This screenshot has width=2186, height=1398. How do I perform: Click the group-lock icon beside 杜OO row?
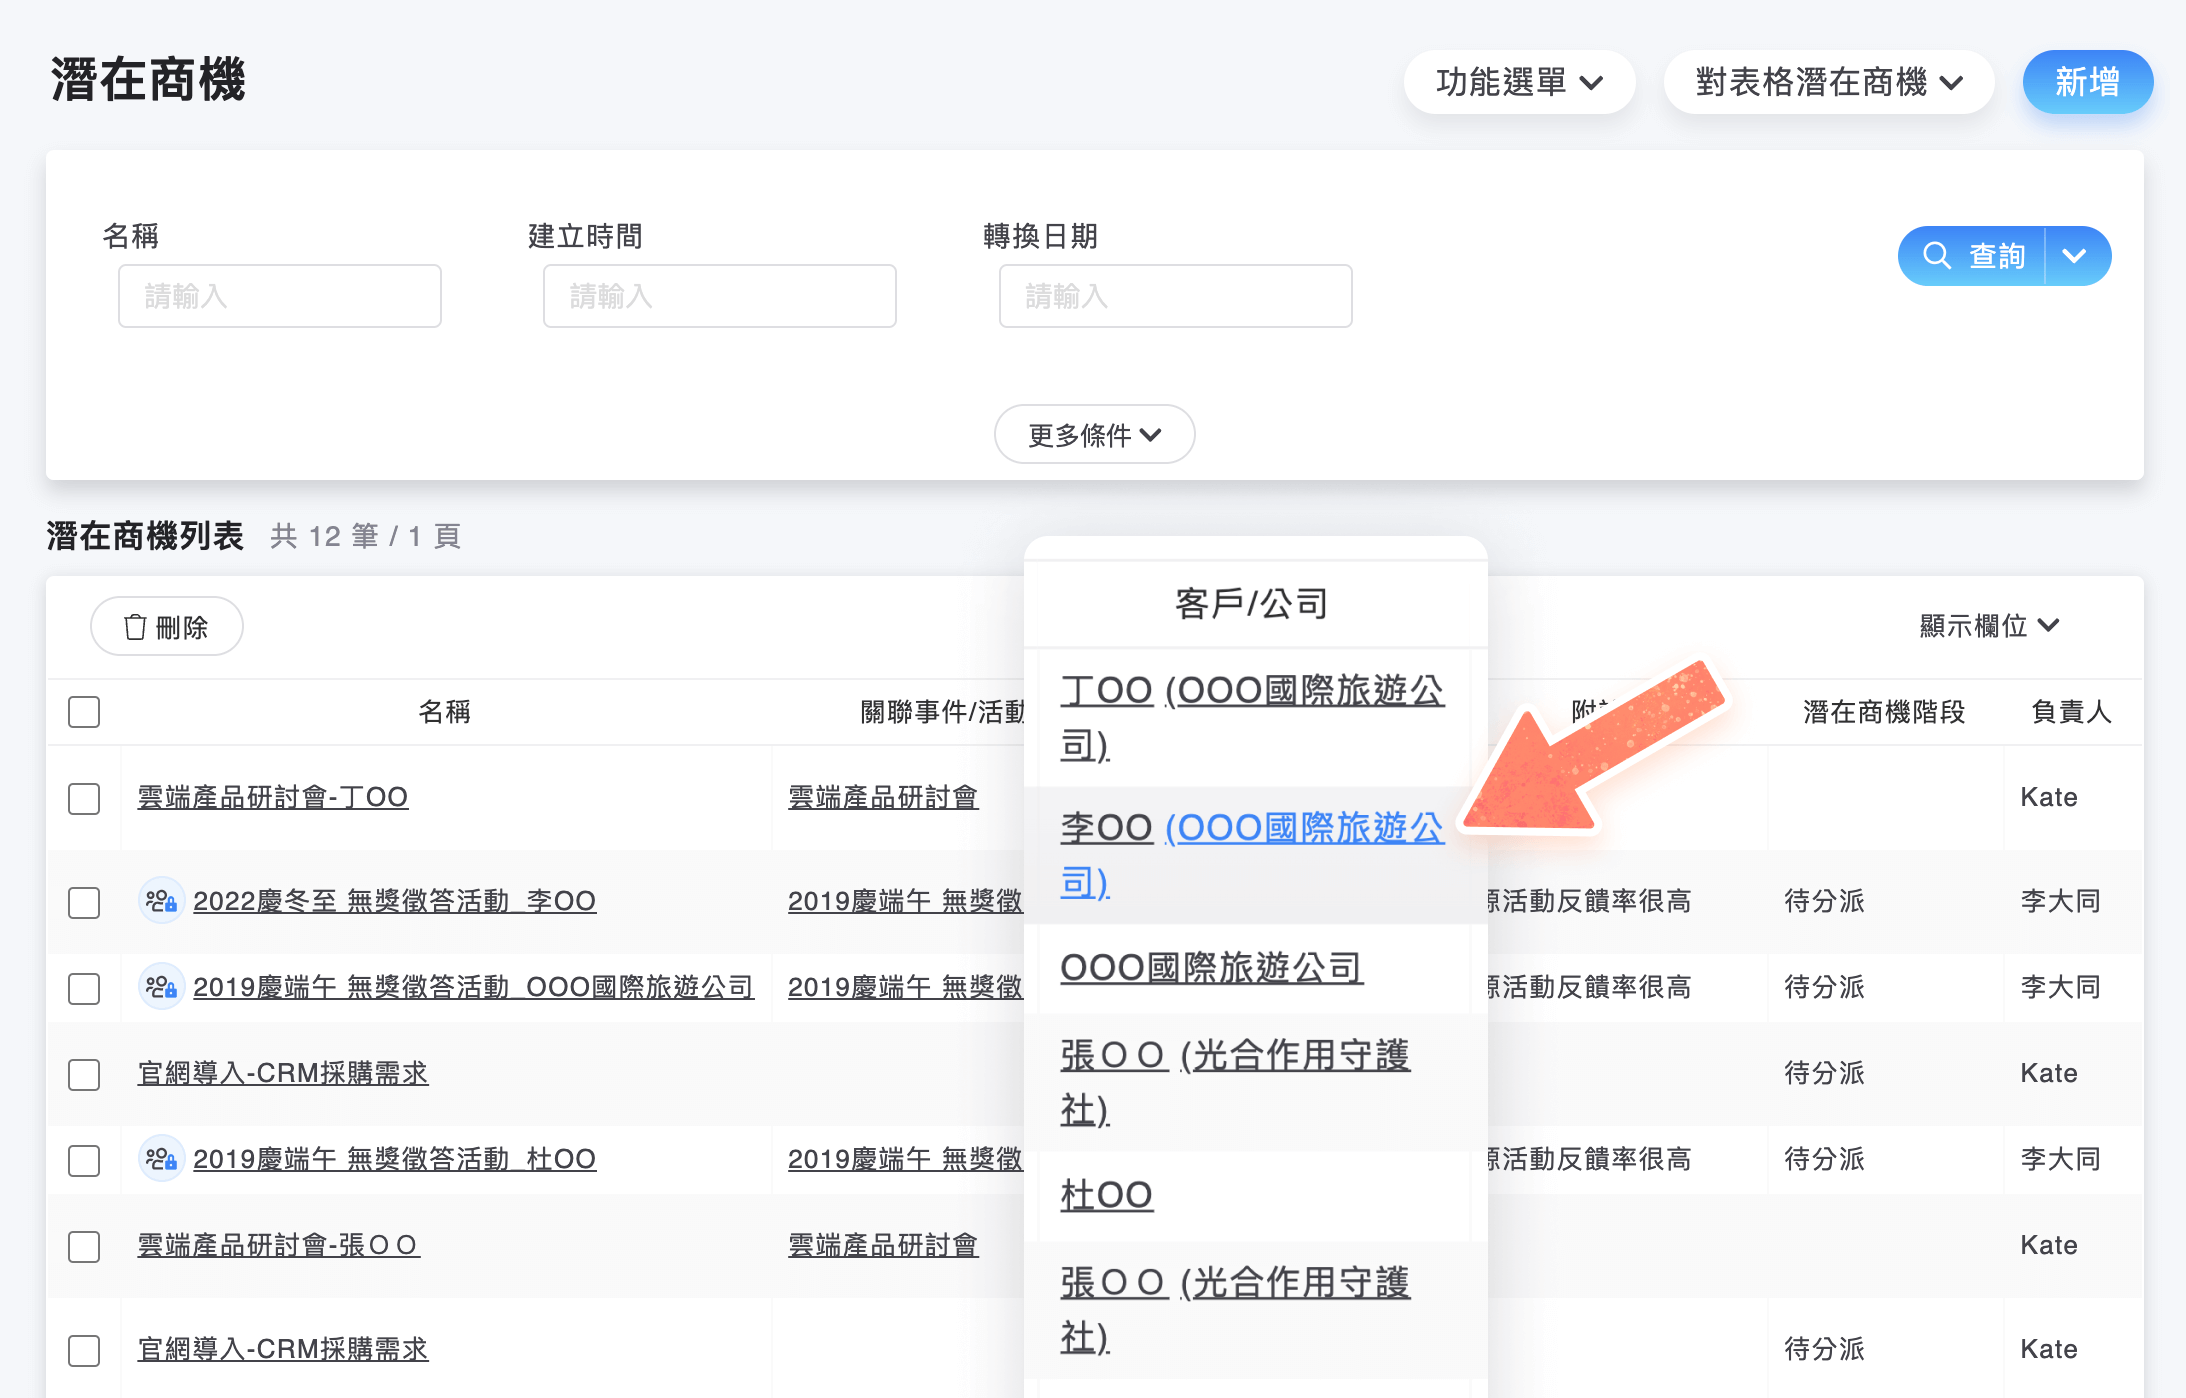161,1159
